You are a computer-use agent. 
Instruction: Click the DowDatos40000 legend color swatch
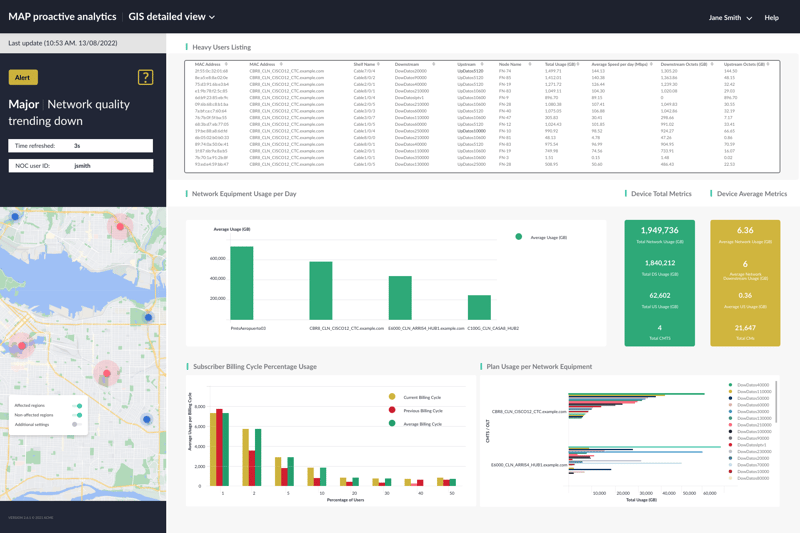pyautogui.click(x=731, y=385)
